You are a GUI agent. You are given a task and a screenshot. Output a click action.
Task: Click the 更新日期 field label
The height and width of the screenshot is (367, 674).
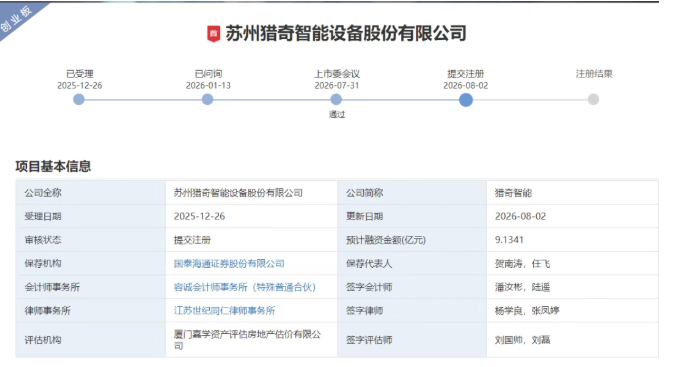pyautogui.click(x=365, y=216)
